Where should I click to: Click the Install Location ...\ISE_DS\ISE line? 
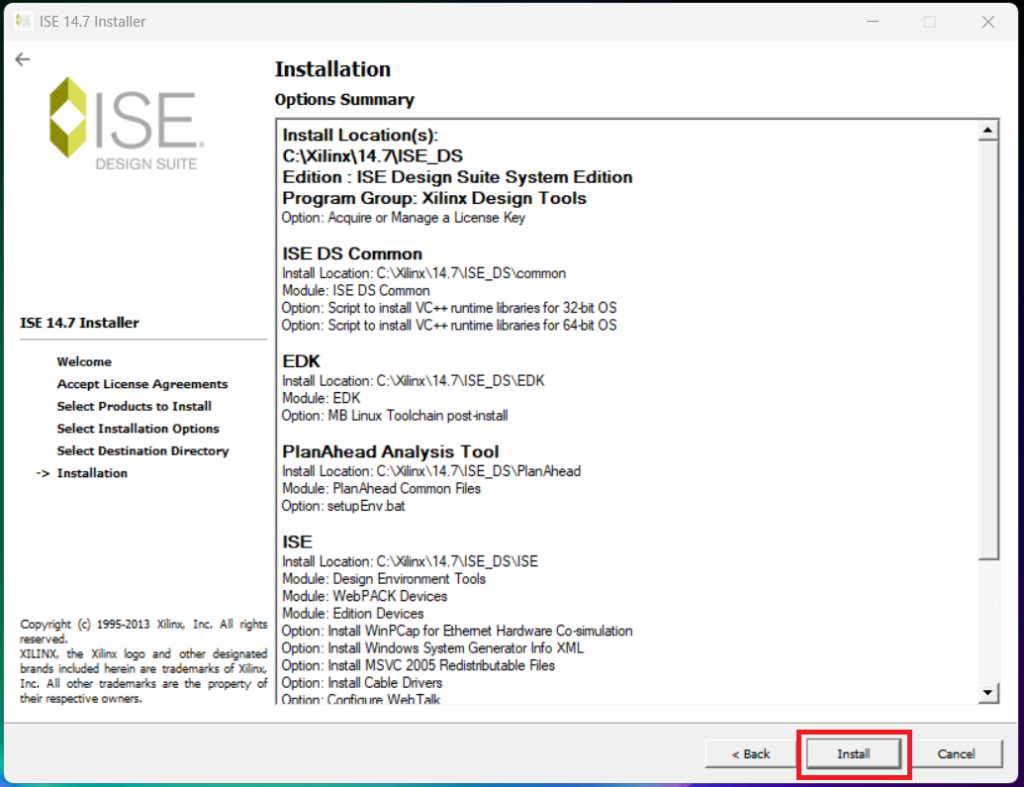409,562
